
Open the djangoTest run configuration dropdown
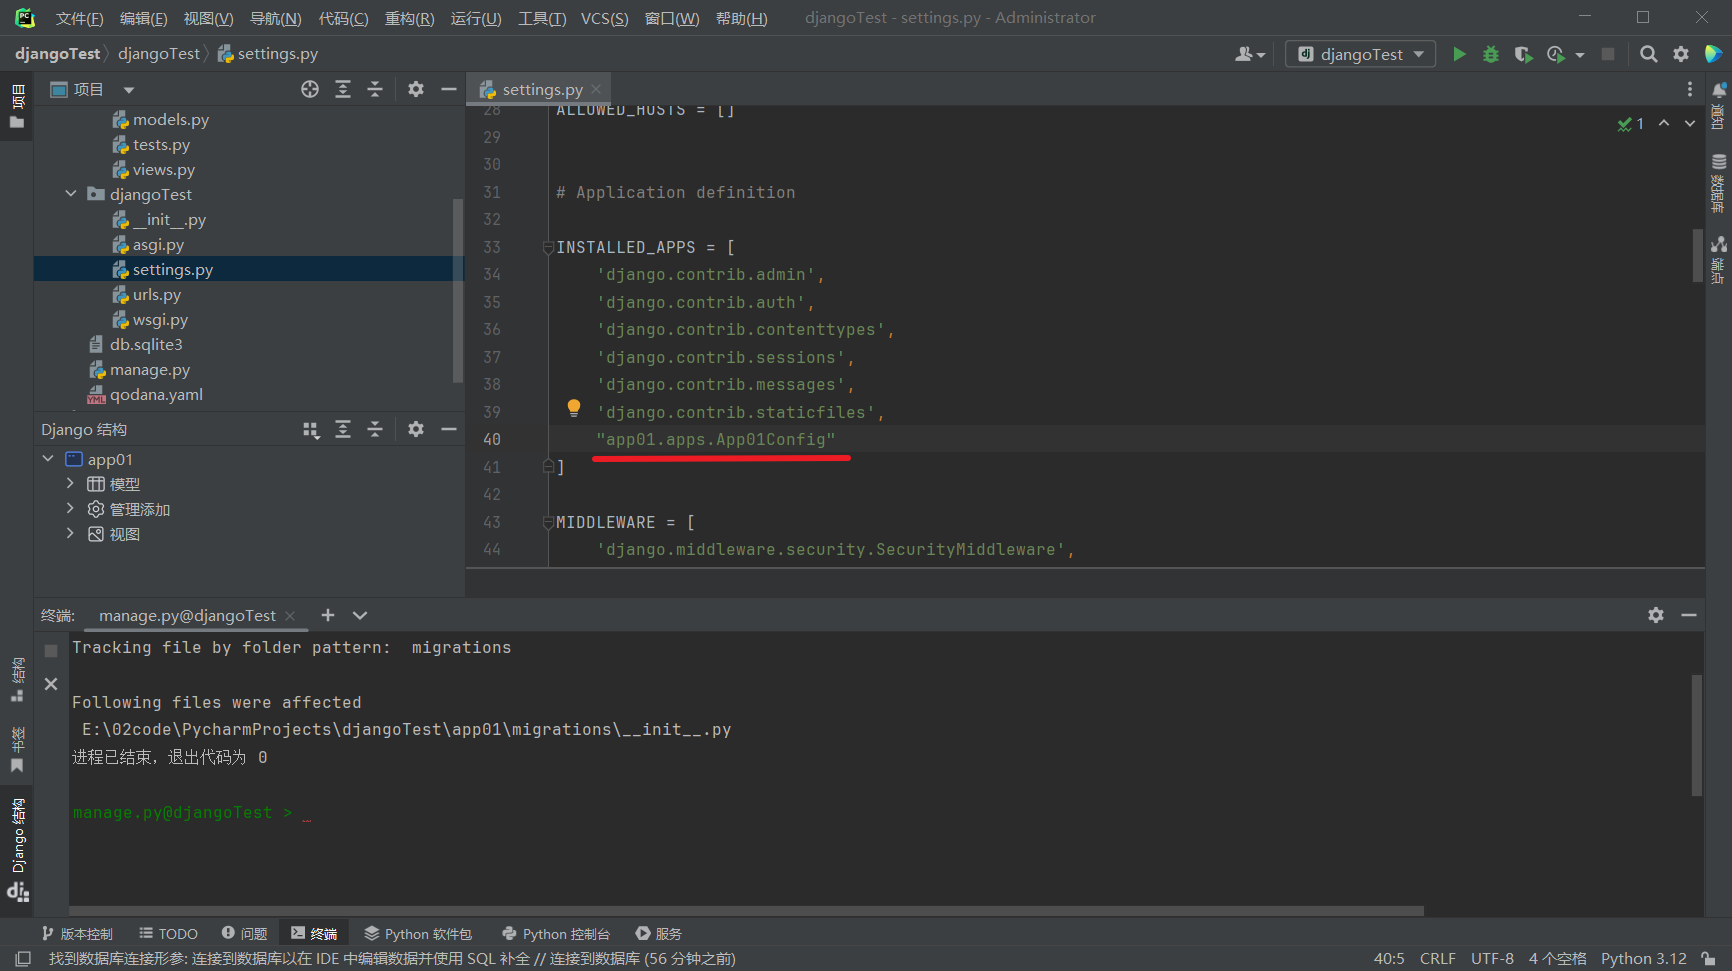pos(1360,54)
